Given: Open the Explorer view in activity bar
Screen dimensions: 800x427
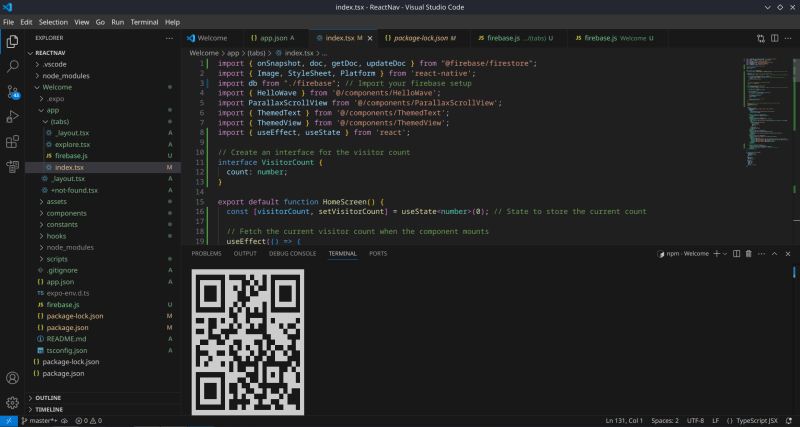Looking at the screenshot, I should (x=12, y=41).
